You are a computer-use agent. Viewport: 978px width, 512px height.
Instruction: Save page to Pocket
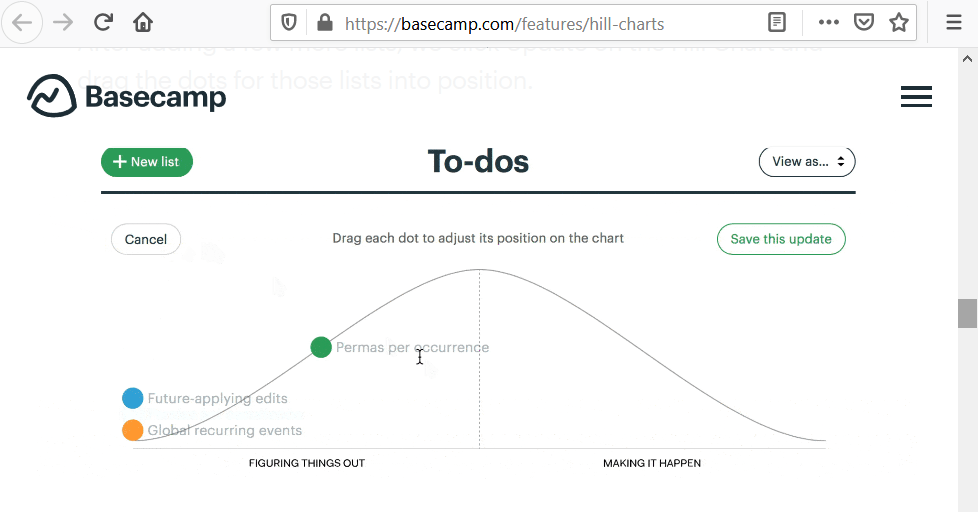pos(864,23)
